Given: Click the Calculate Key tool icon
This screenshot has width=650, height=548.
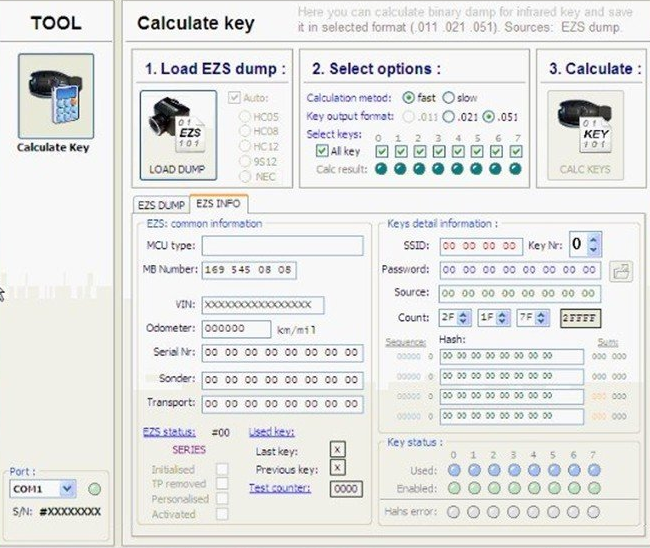Looking at the screenshot, I should (x=56, y=96).
